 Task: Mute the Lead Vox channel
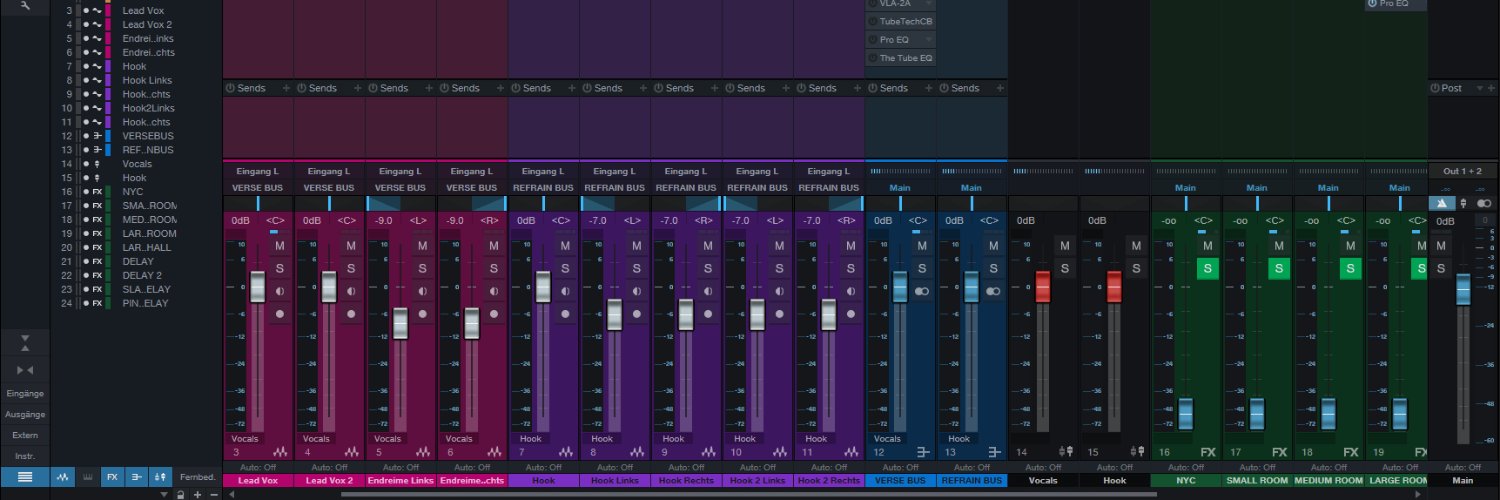(280, 246)
